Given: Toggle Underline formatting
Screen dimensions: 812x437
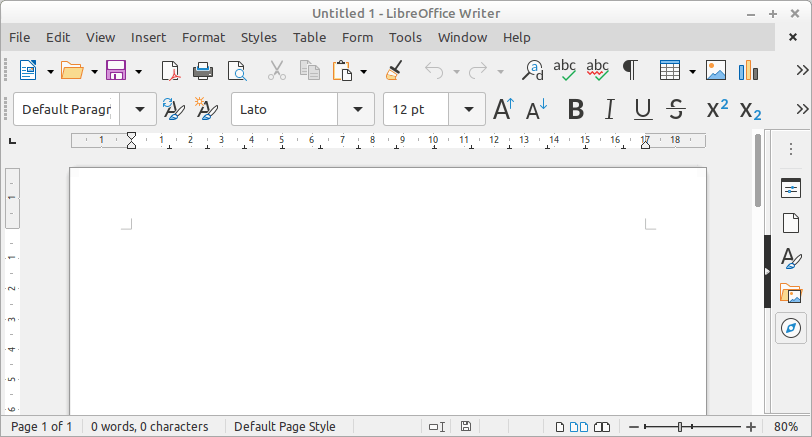Looking at the screenshot, I should point(643,109).
